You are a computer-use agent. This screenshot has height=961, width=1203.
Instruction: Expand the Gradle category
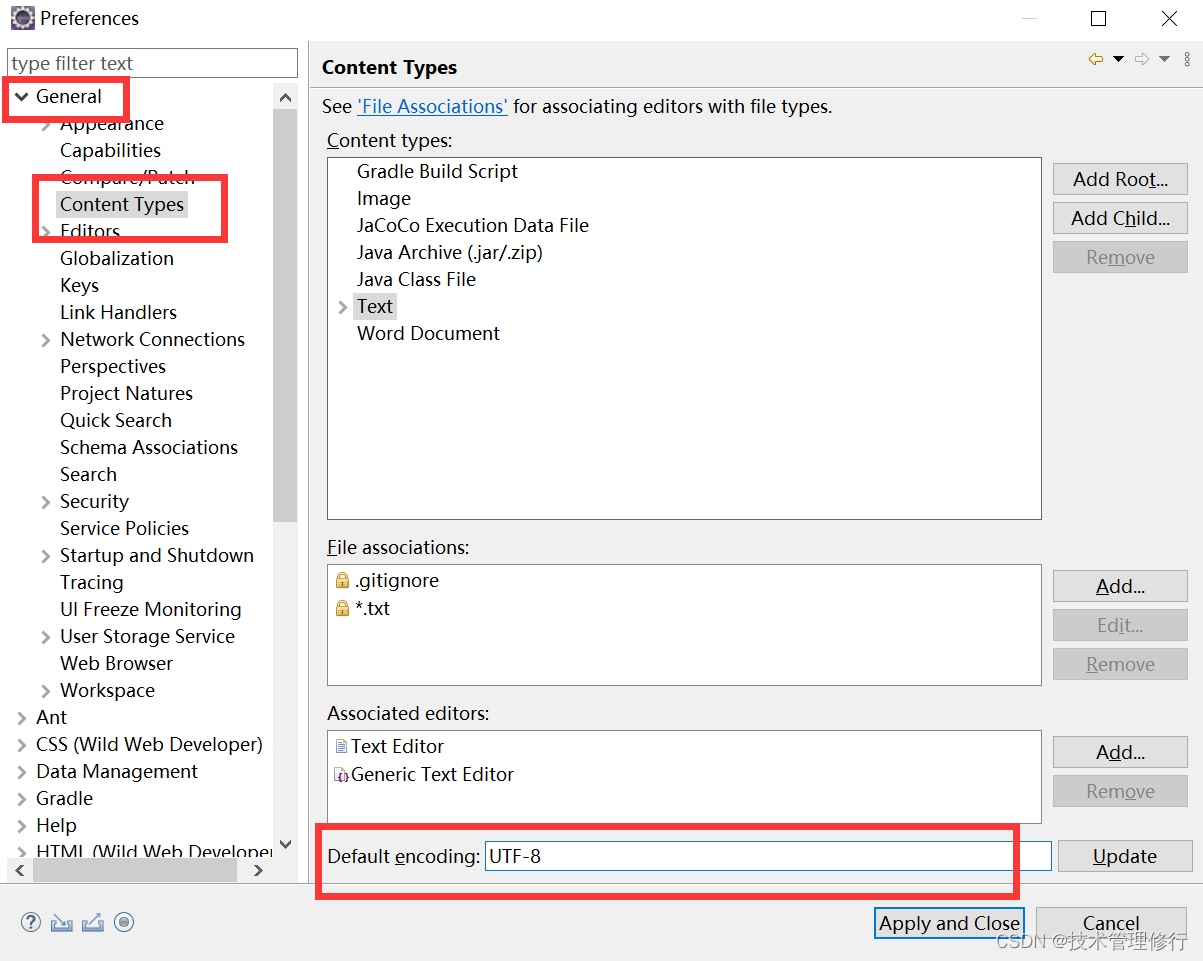[22, 799]
